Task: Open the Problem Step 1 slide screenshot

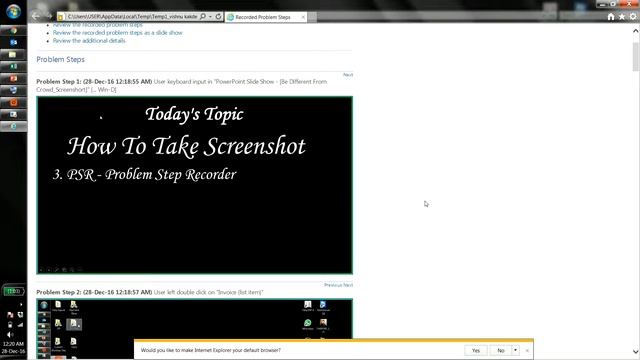Action: point(195,185)
